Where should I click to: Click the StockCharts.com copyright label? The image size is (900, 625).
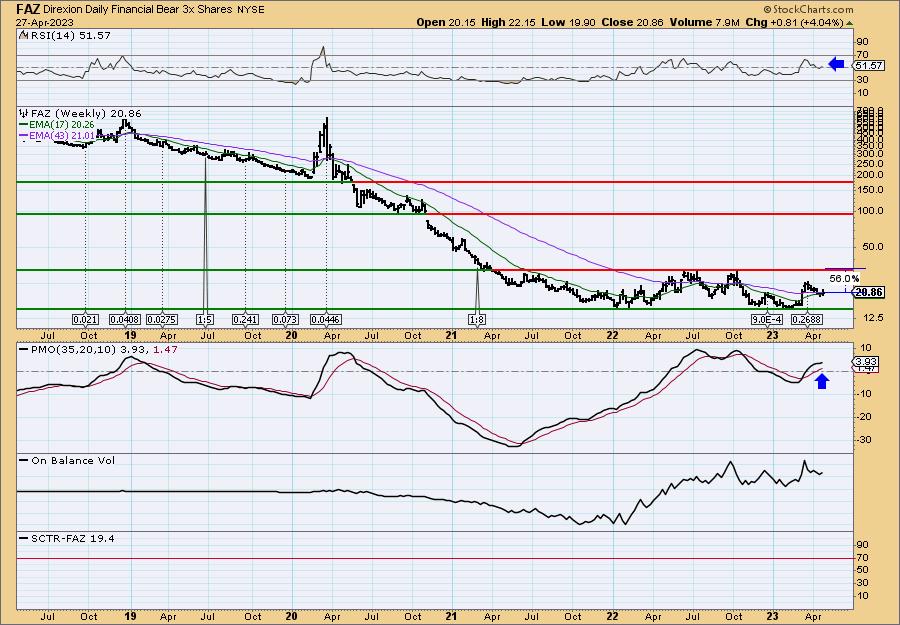coord(808,9)
